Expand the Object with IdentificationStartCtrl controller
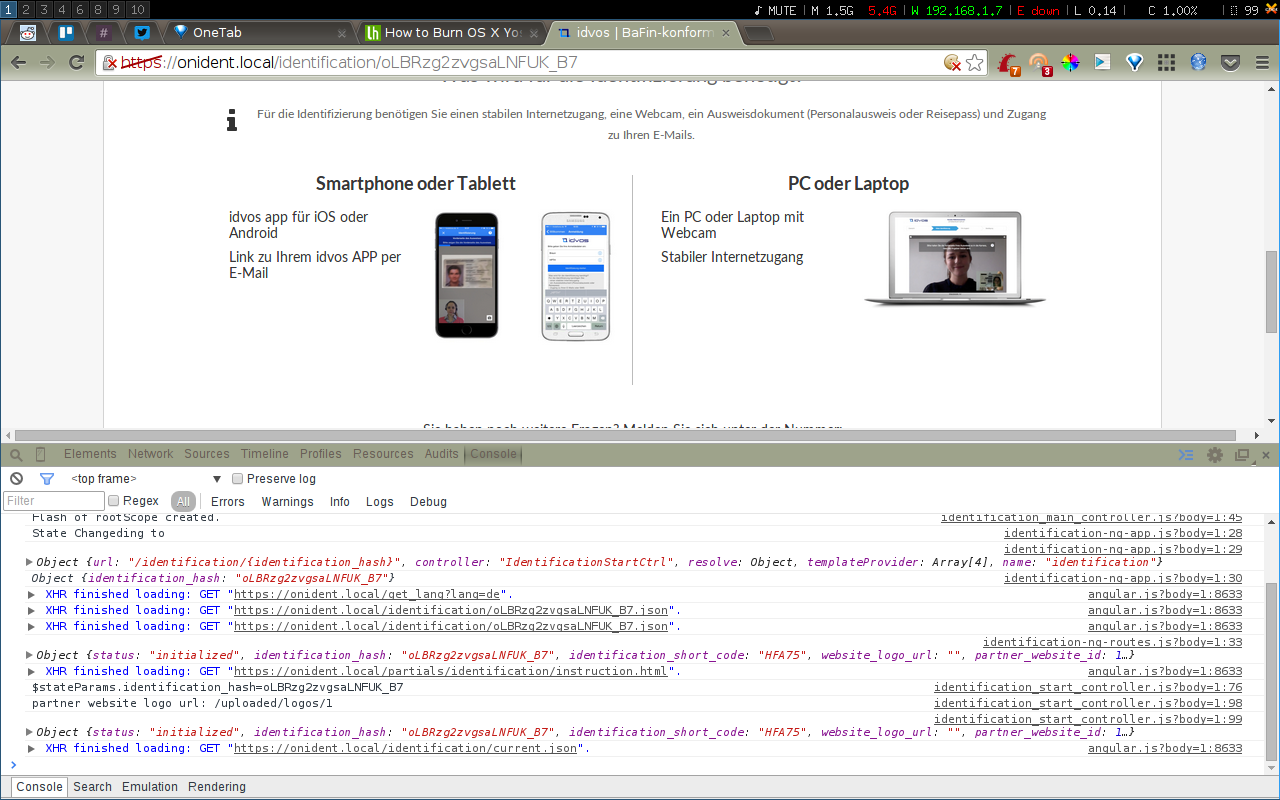Image resolution: width=1280 pixels, height=800 pixels. click(x=29, y=562)
